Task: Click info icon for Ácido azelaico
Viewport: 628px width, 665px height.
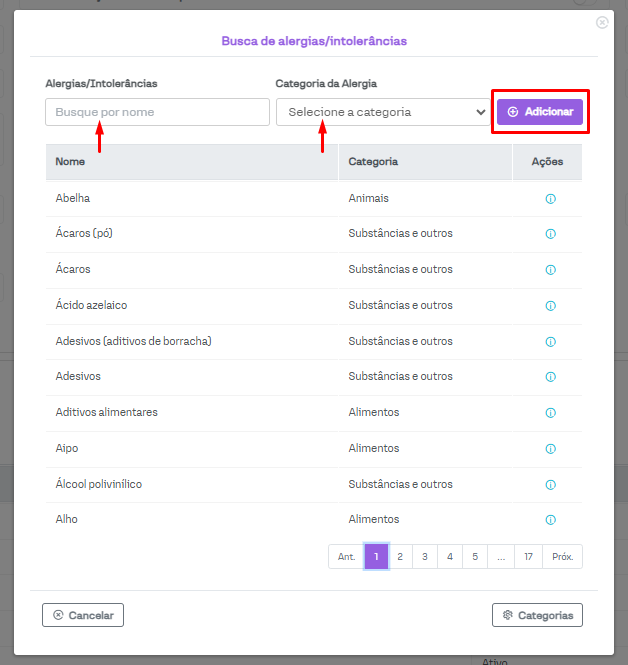Action: coord(550,306)
